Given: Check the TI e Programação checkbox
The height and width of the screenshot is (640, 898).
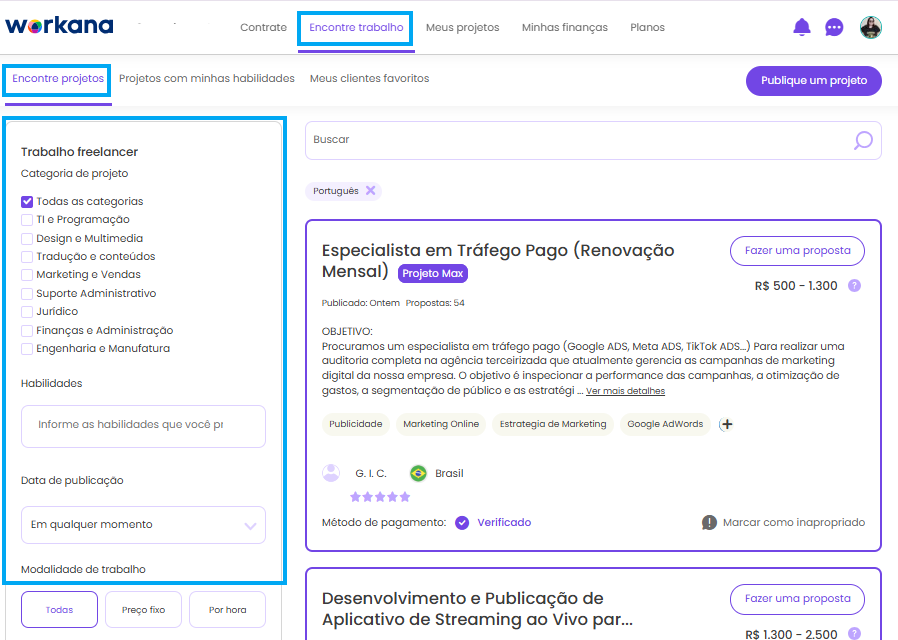Looking at the screenshot, I should [x=27, y=220].
